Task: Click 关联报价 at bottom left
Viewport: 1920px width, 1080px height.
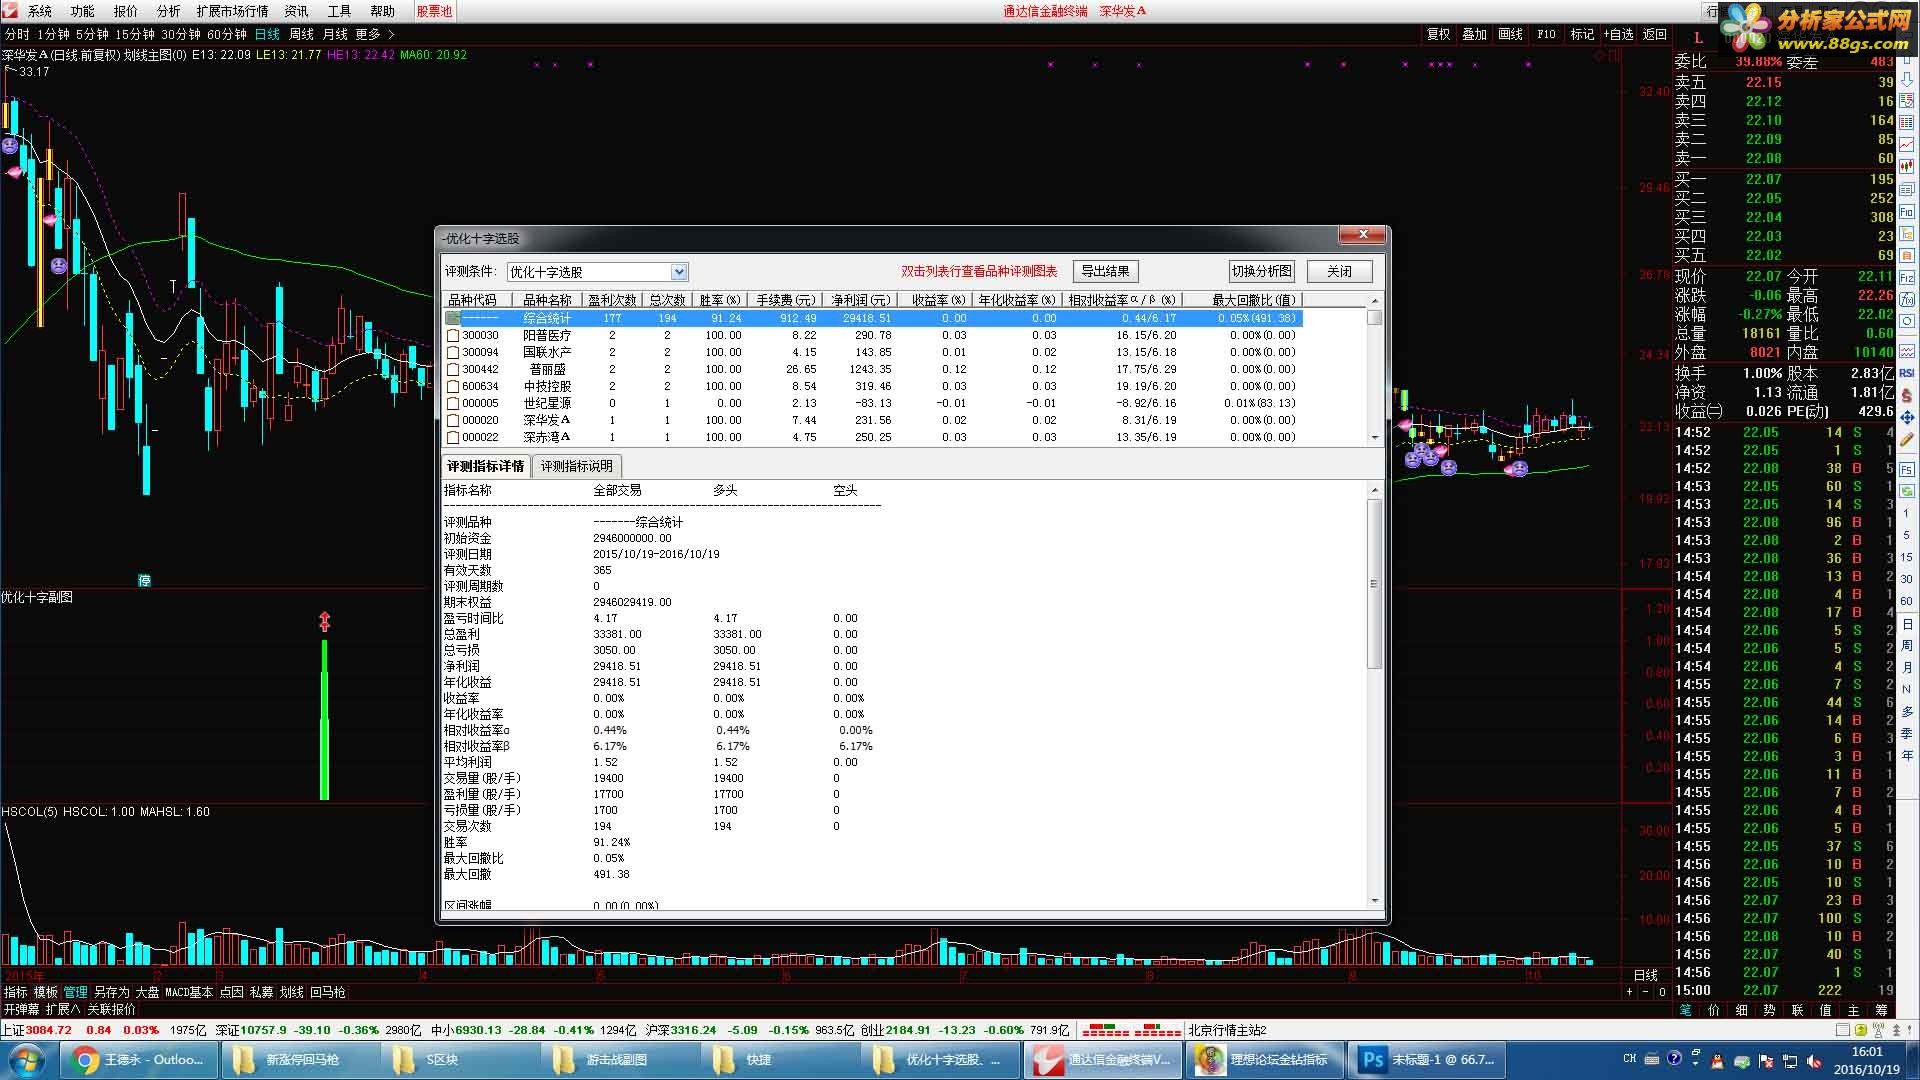Action: coord(111,1010)
